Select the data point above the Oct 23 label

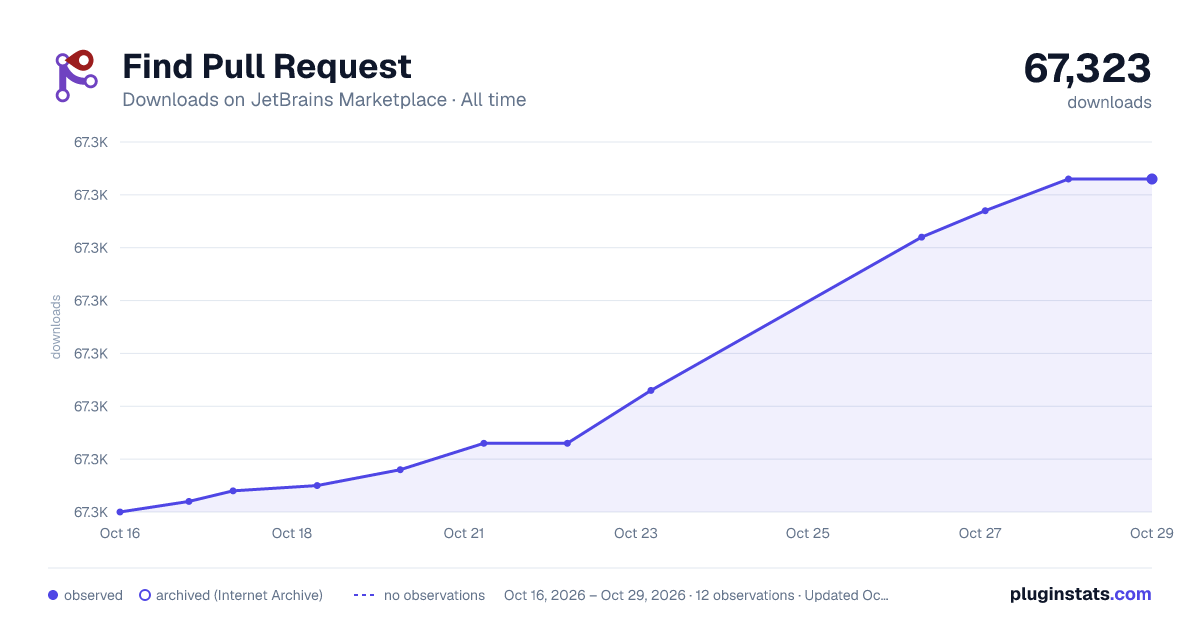pyautogui.click(x=651, y=390)
